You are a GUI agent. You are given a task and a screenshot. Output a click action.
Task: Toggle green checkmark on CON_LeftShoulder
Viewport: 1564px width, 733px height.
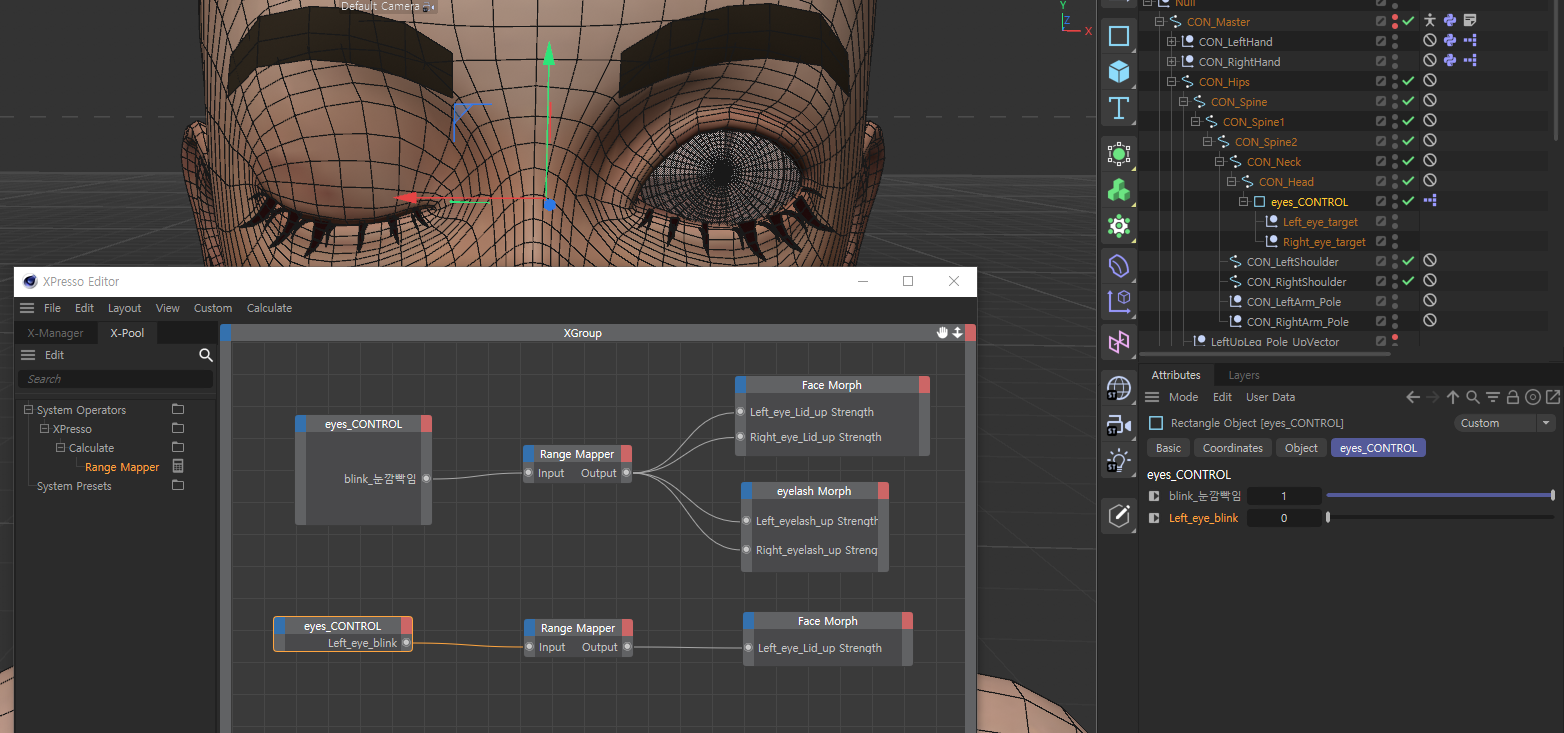(1408, 261)
